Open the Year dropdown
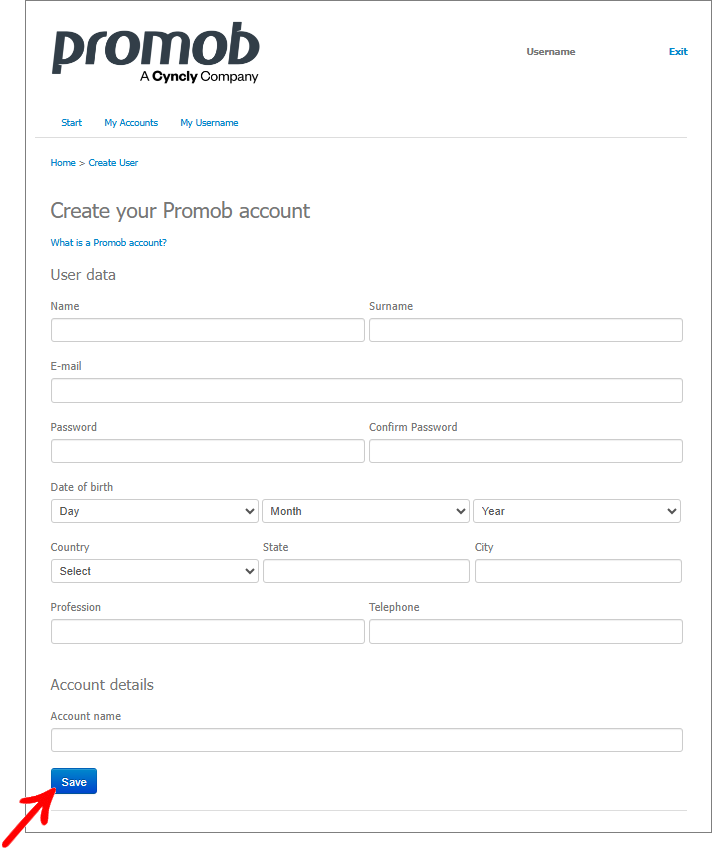712x850 pixels. pos(577,511)
